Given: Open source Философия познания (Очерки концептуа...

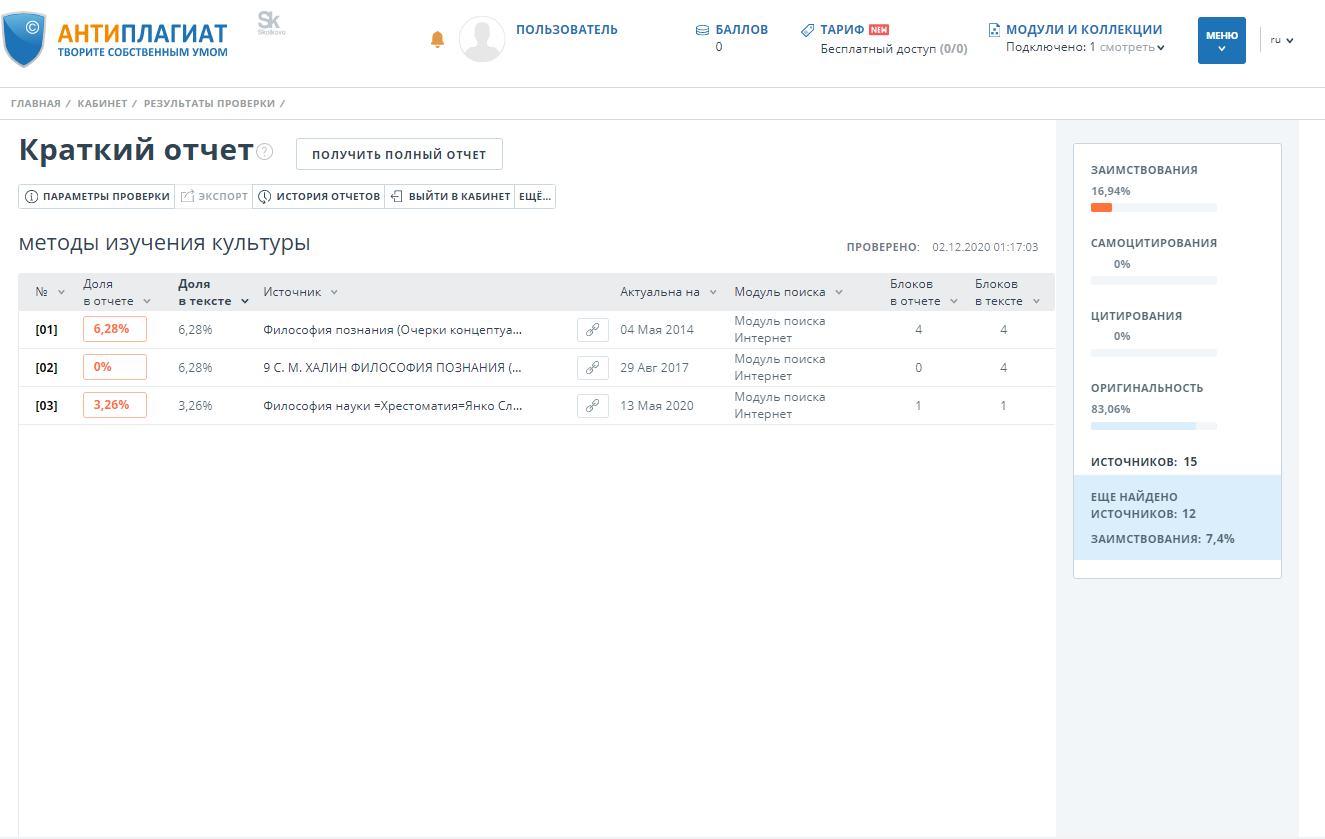Looking at the screenshot, I should point(392,330).
